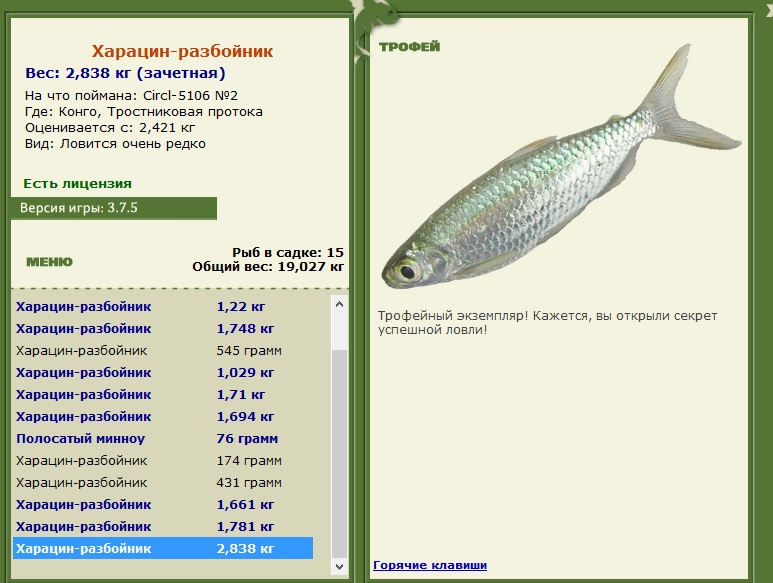Select the Полосатый минноу 76 грамм entry

(x=163, y=439)
